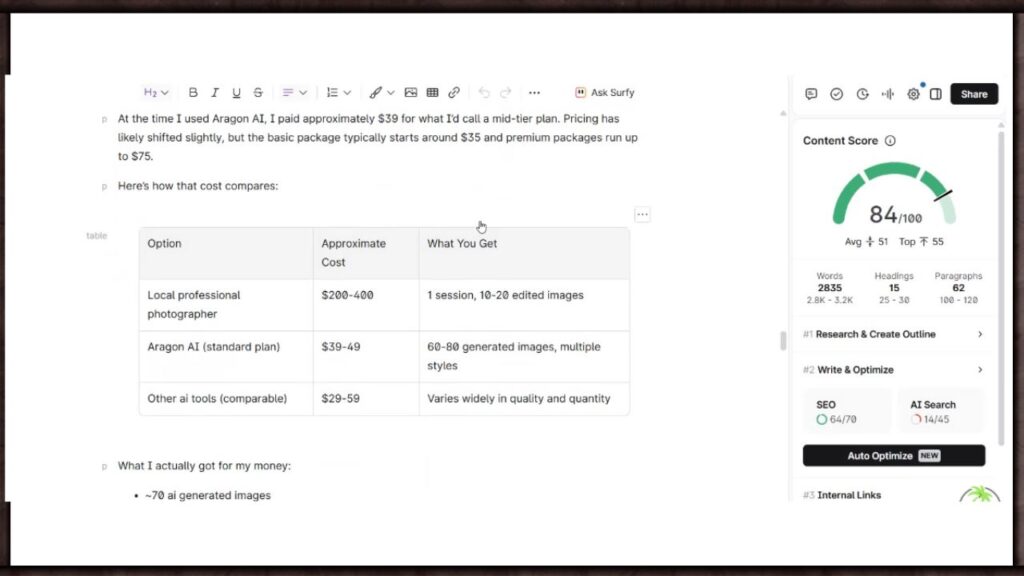Open the H2 heading style dropdown
This screenshot has height=576, width=1024.
(x=156, y=93)
